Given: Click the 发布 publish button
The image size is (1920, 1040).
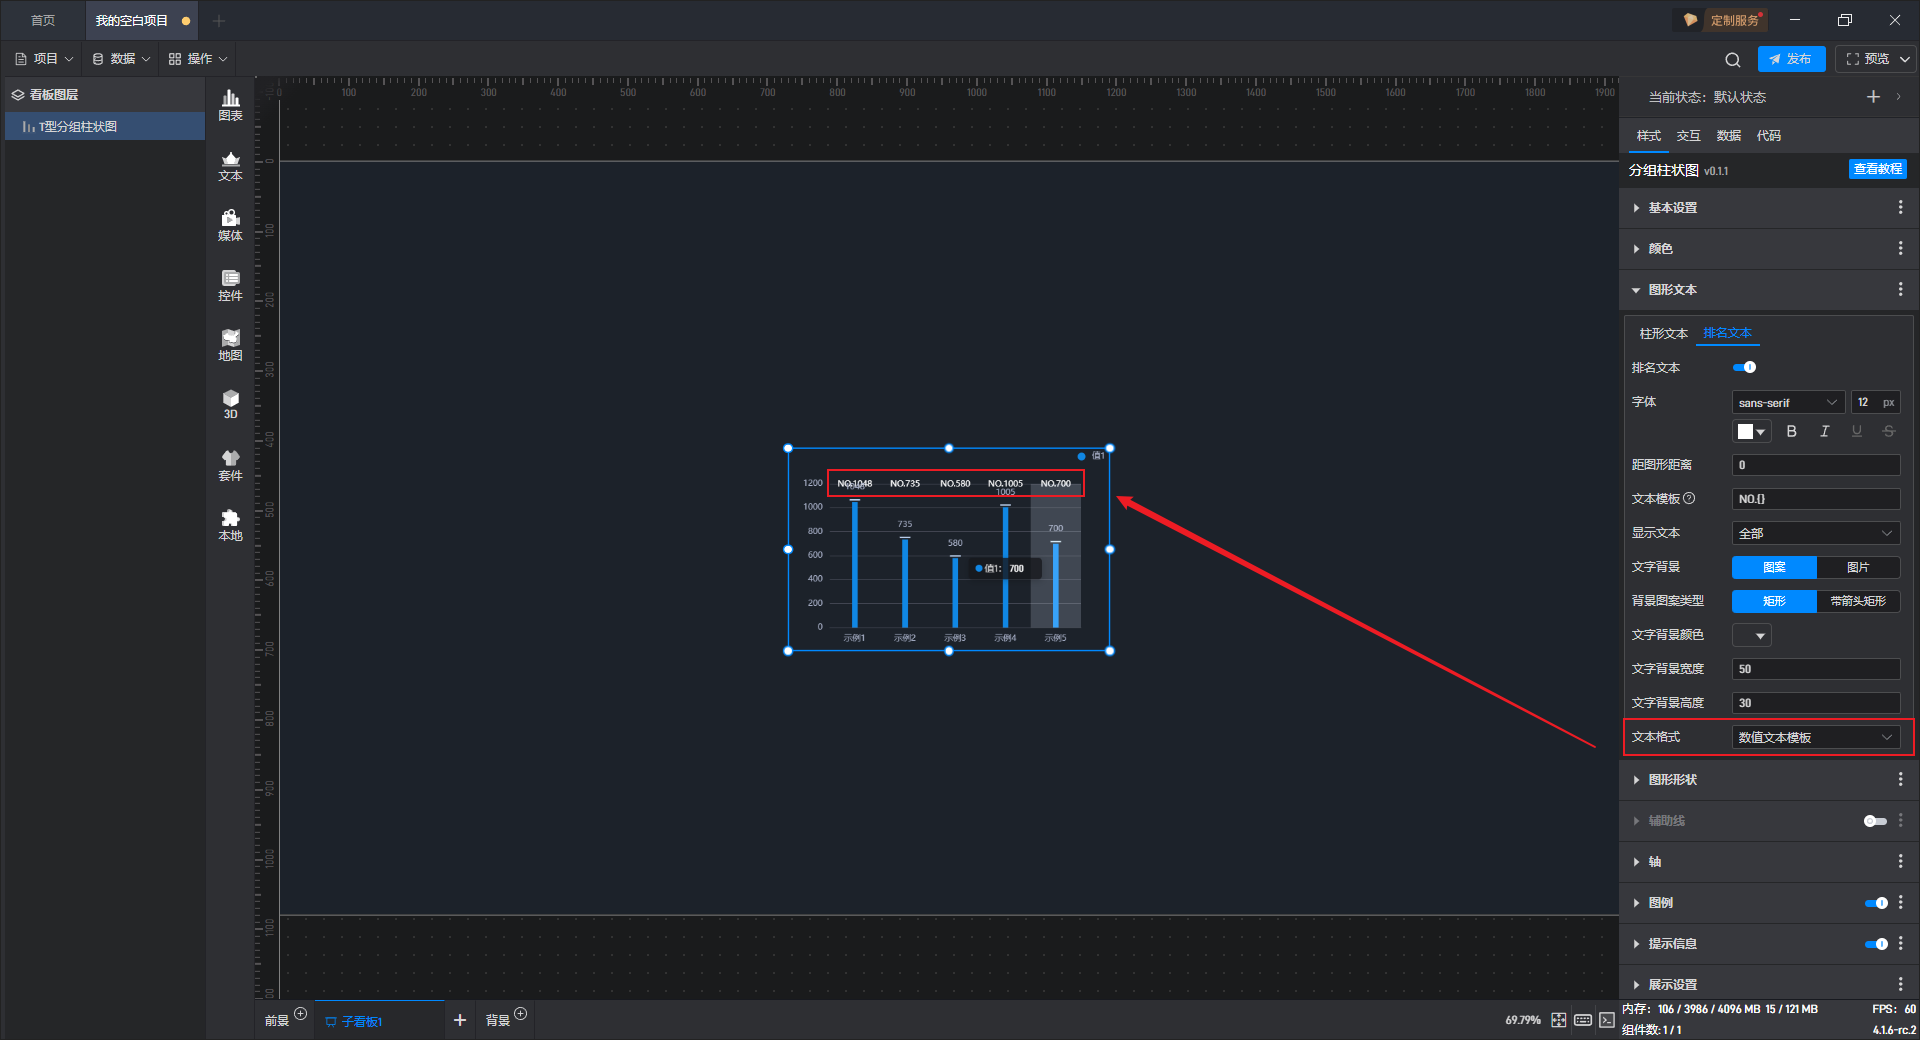Looking at the screenshot, I should (x=1791, y=59).
